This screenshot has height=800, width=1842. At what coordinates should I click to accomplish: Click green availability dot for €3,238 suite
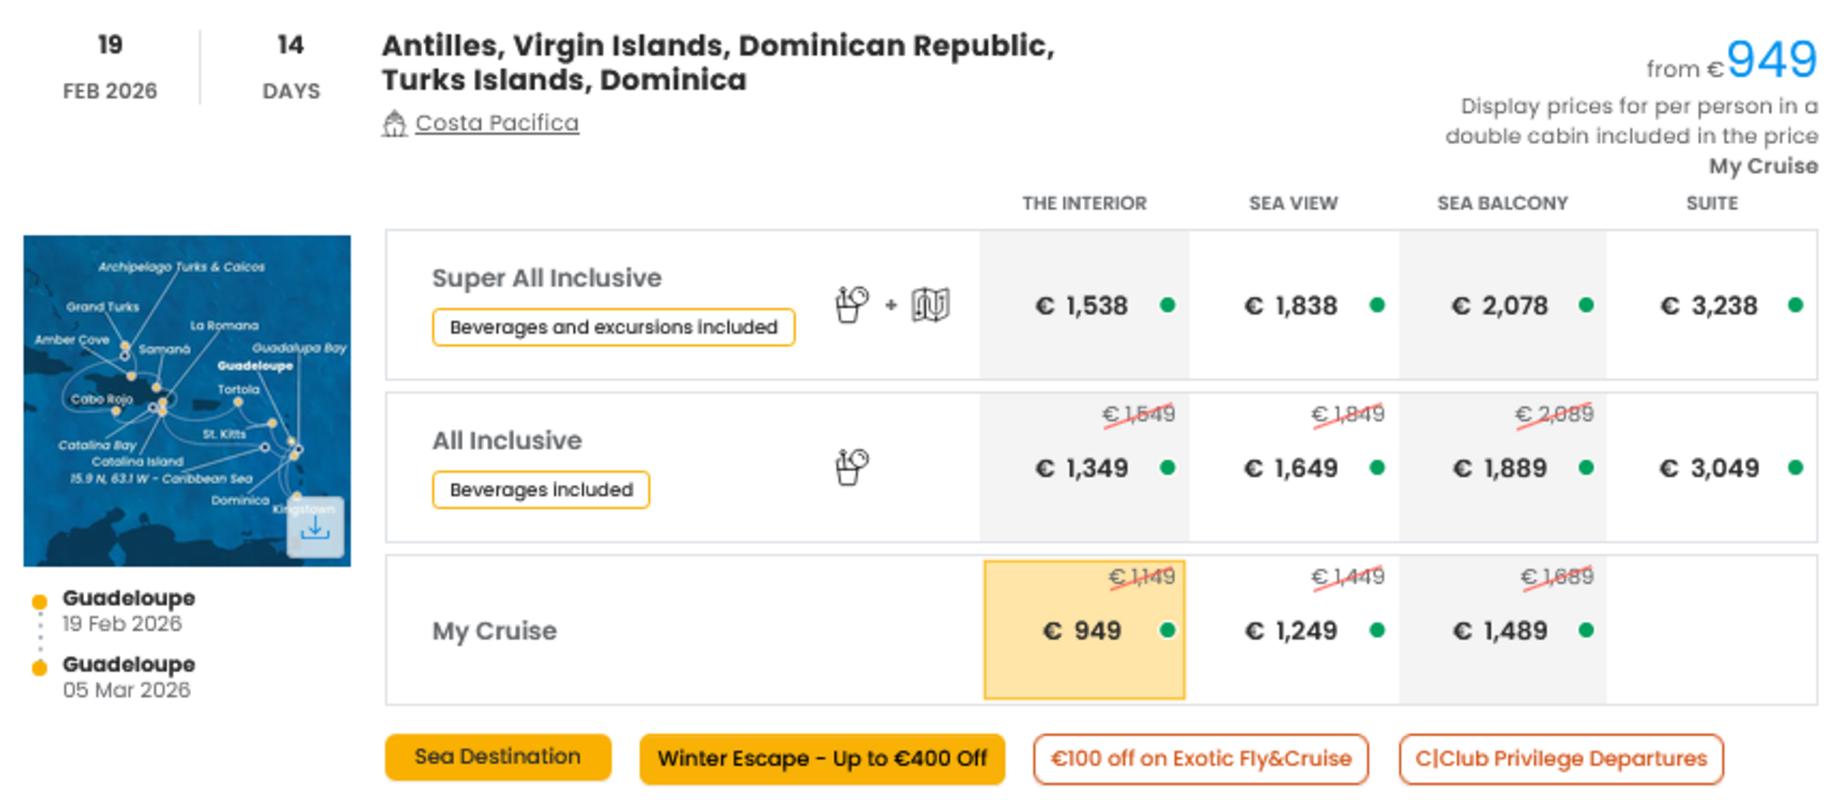pyautogui.click(x=1795, y=305)
